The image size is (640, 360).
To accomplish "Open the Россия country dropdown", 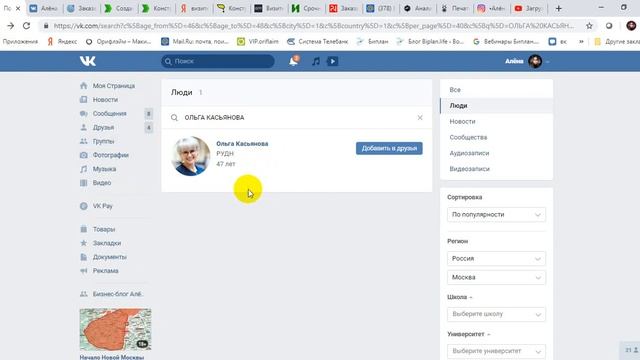I will tap(496, 259).
